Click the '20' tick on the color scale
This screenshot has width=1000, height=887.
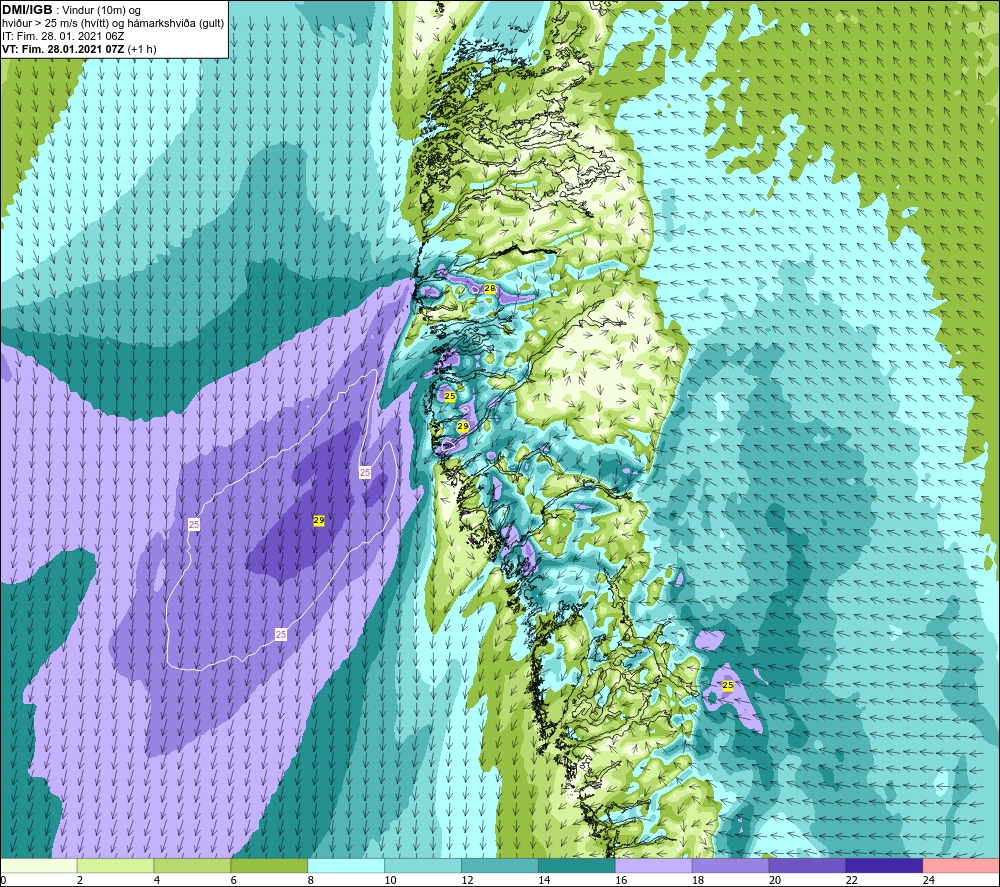(775, 880)
